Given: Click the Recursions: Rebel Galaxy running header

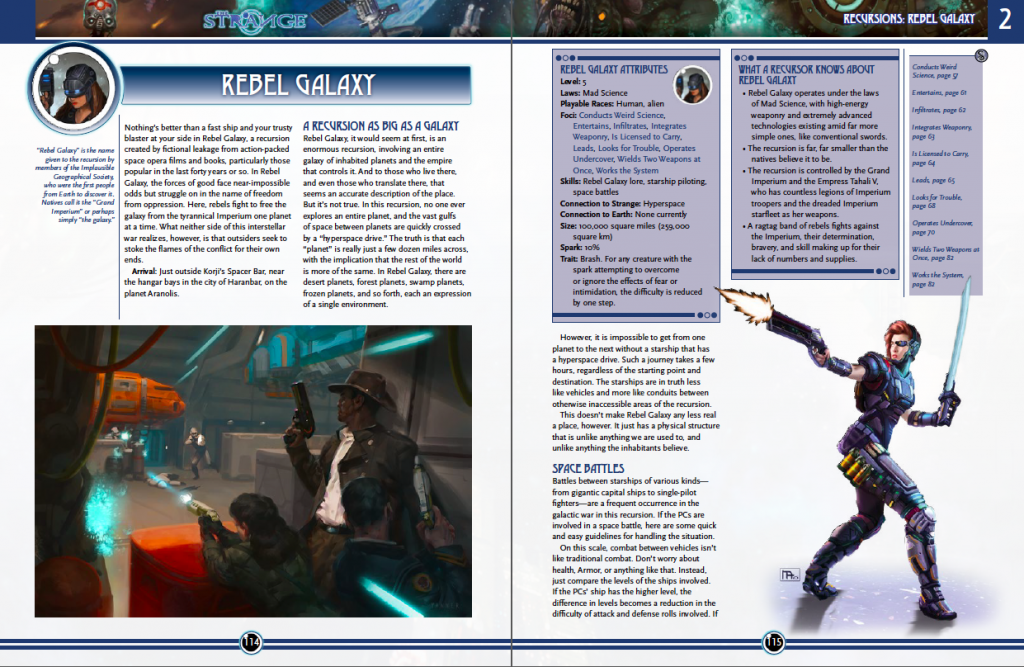Looking at the screenshot, I should click(908, 18).
